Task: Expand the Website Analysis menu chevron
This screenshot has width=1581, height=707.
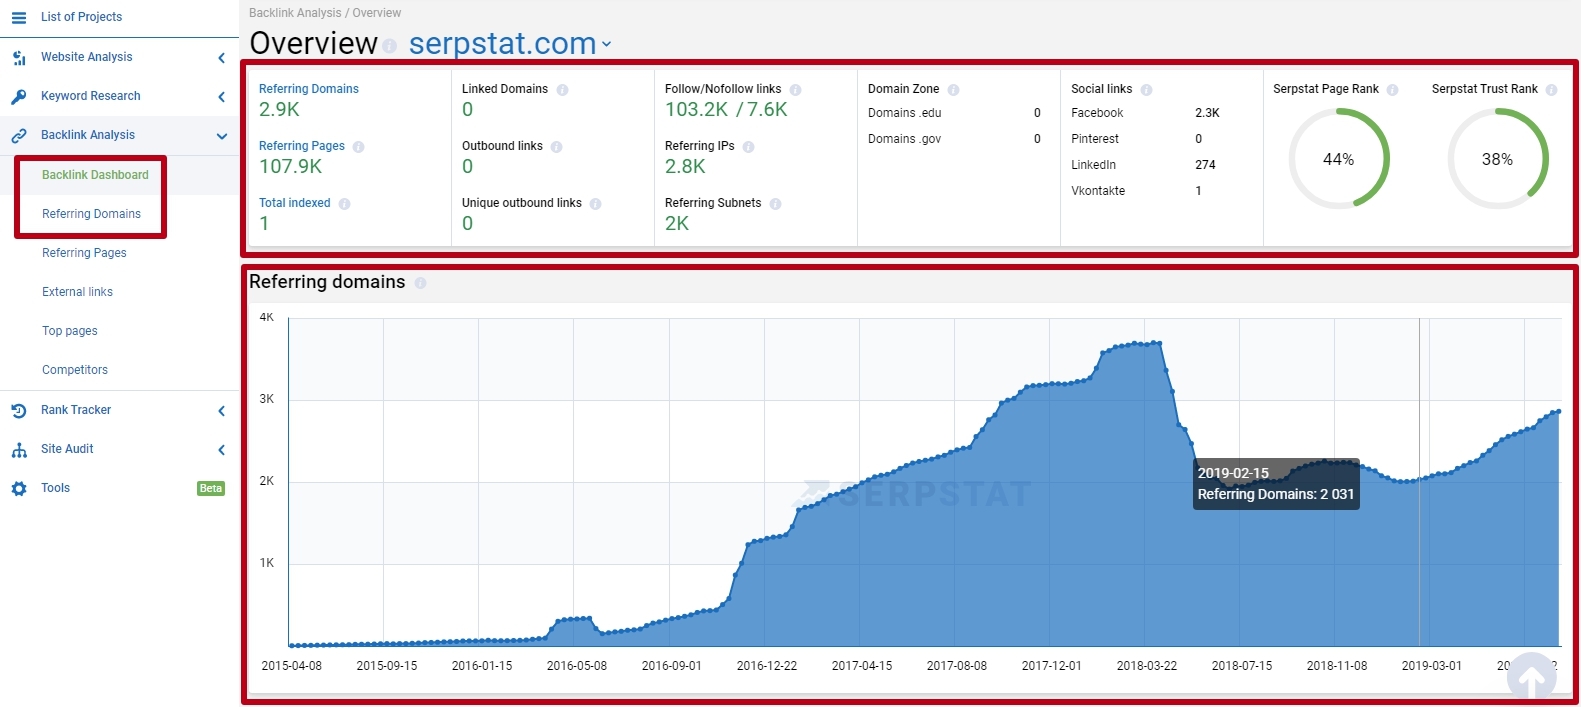Action: point(221,58)
